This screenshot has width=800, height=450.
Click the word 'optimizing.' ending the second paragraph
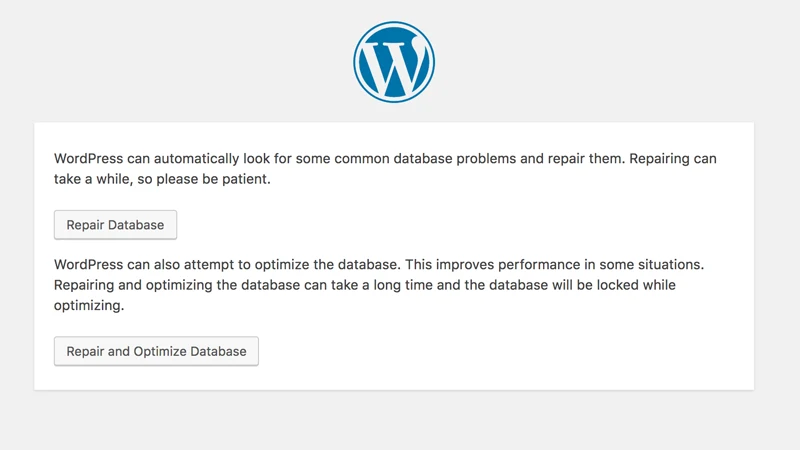[89, 306]
